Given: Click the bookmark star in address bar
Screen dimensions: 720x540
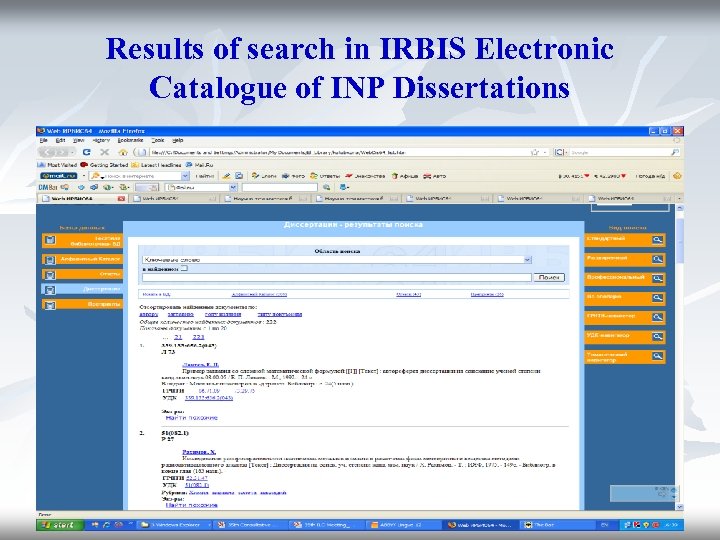Looking at the screenshot, I should tap(534, 152).
